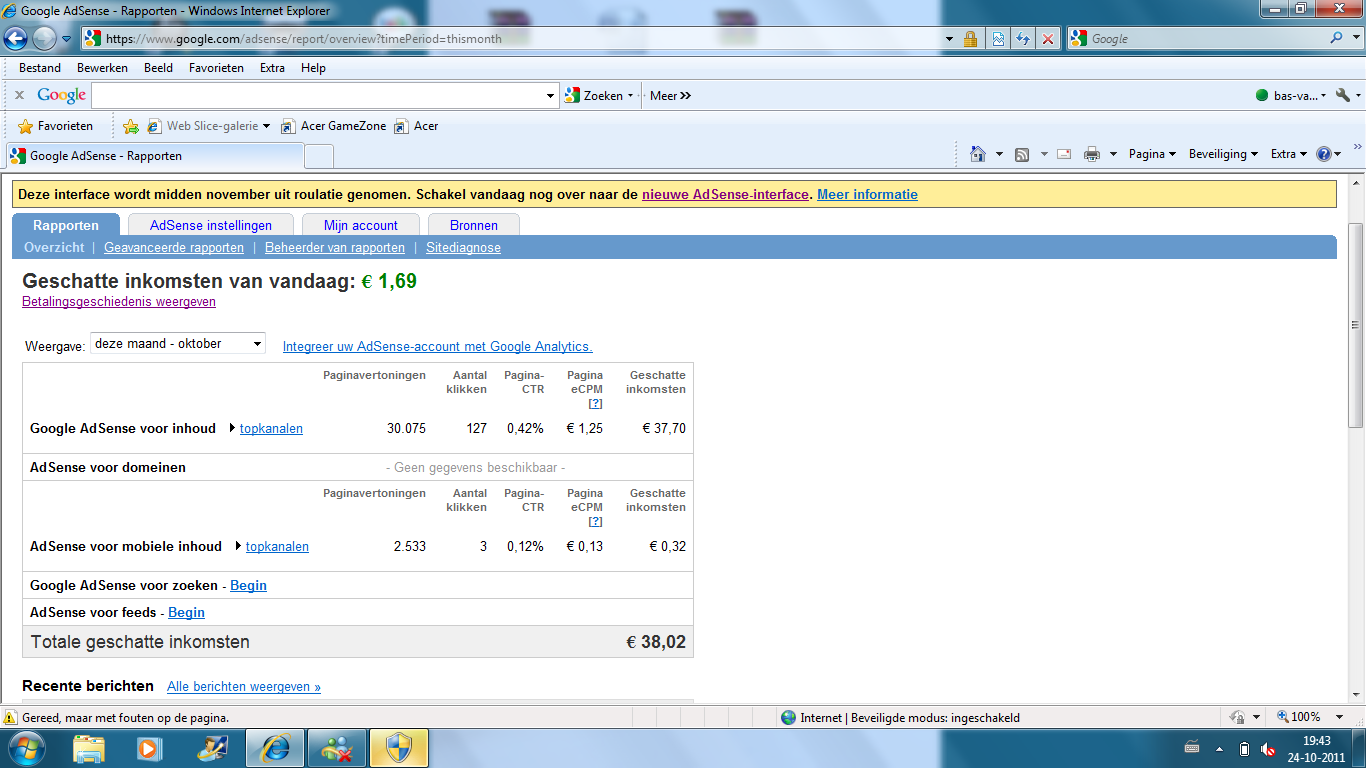Expand topkanalen for Google AdSense voor inhoud
The height and width of the screenshot is (768, 1366).
pyautogui.click(x=271, y=429)
